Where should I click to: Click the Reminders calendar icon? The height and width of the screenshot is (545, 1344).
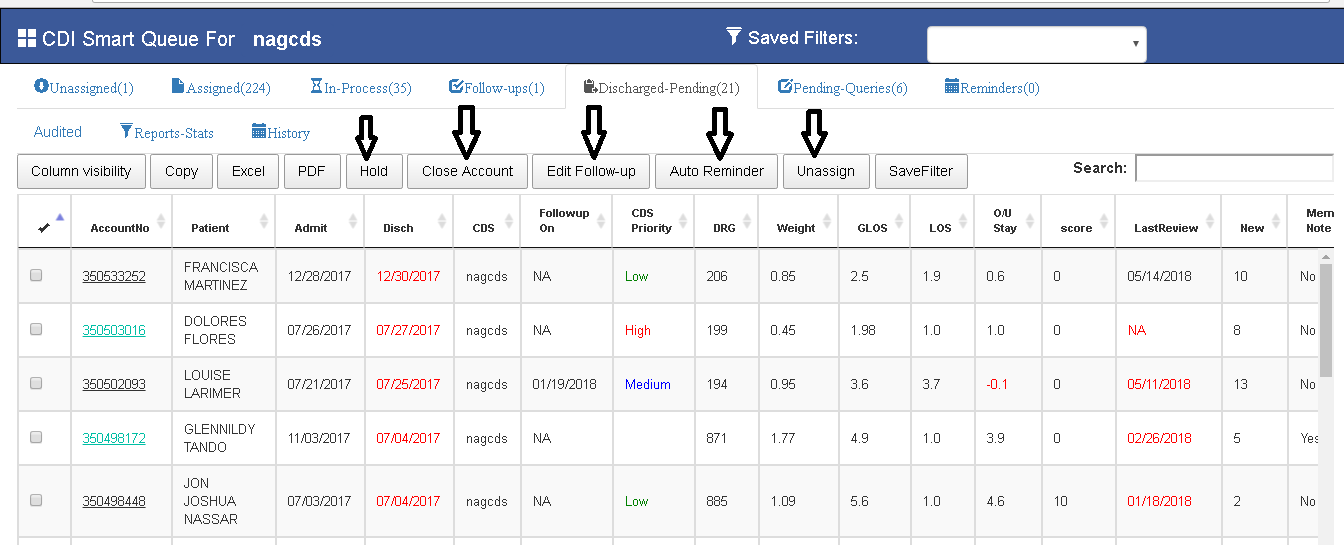[952, 87]
